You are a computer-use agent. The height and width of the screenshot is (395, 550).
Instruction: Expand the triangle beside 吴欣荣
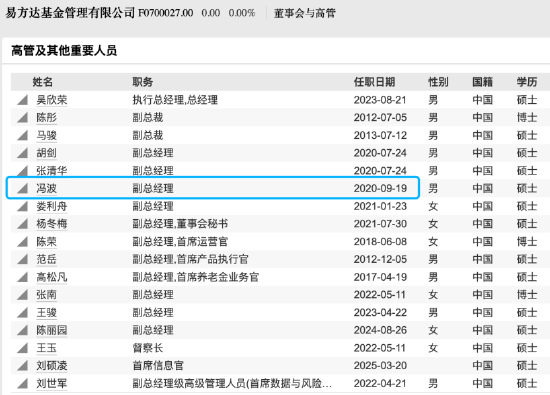22,100
